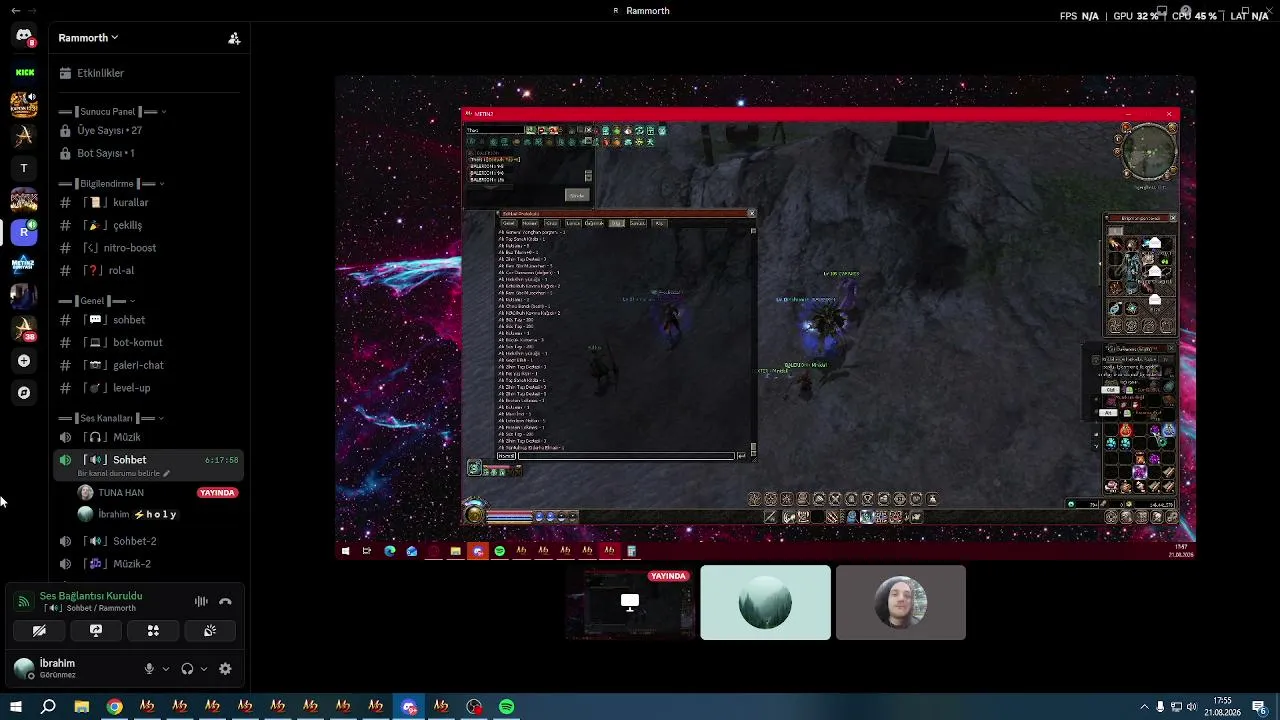
Task: Click the main shared stream view
Action: coord(765,317)
